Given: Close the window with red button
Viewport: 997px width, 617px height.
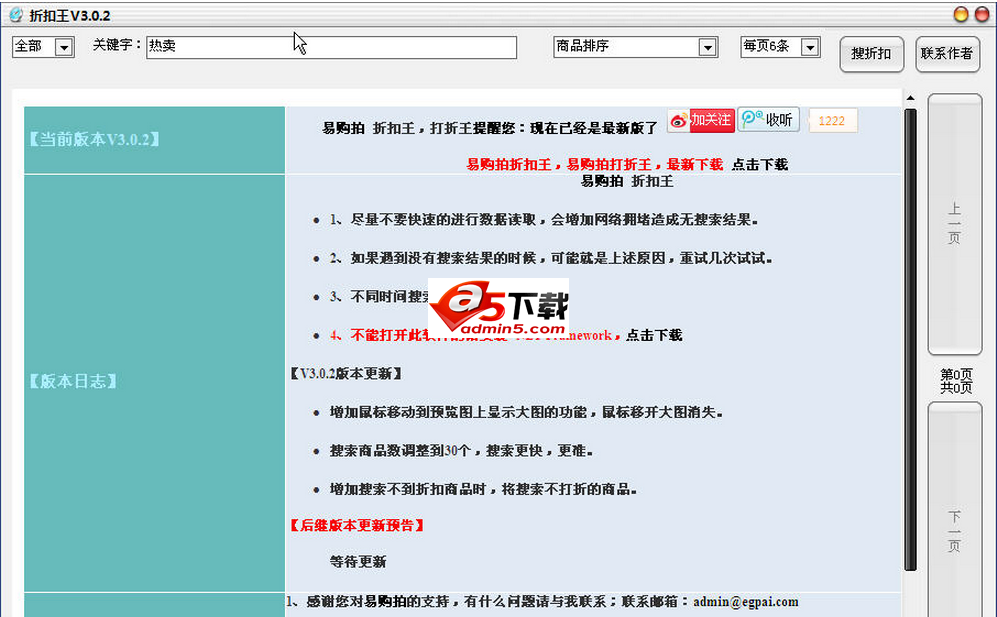Looking at the screenshot, I should click(x=982, y=14).
